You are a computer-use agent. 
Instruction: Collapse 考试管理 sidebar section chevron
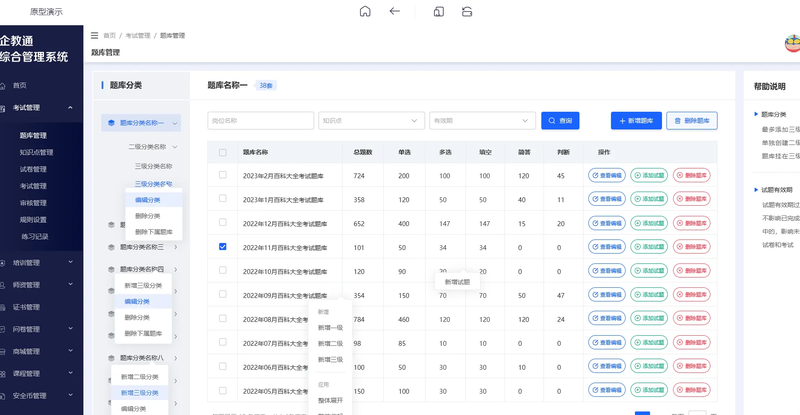tap(70, 107)
